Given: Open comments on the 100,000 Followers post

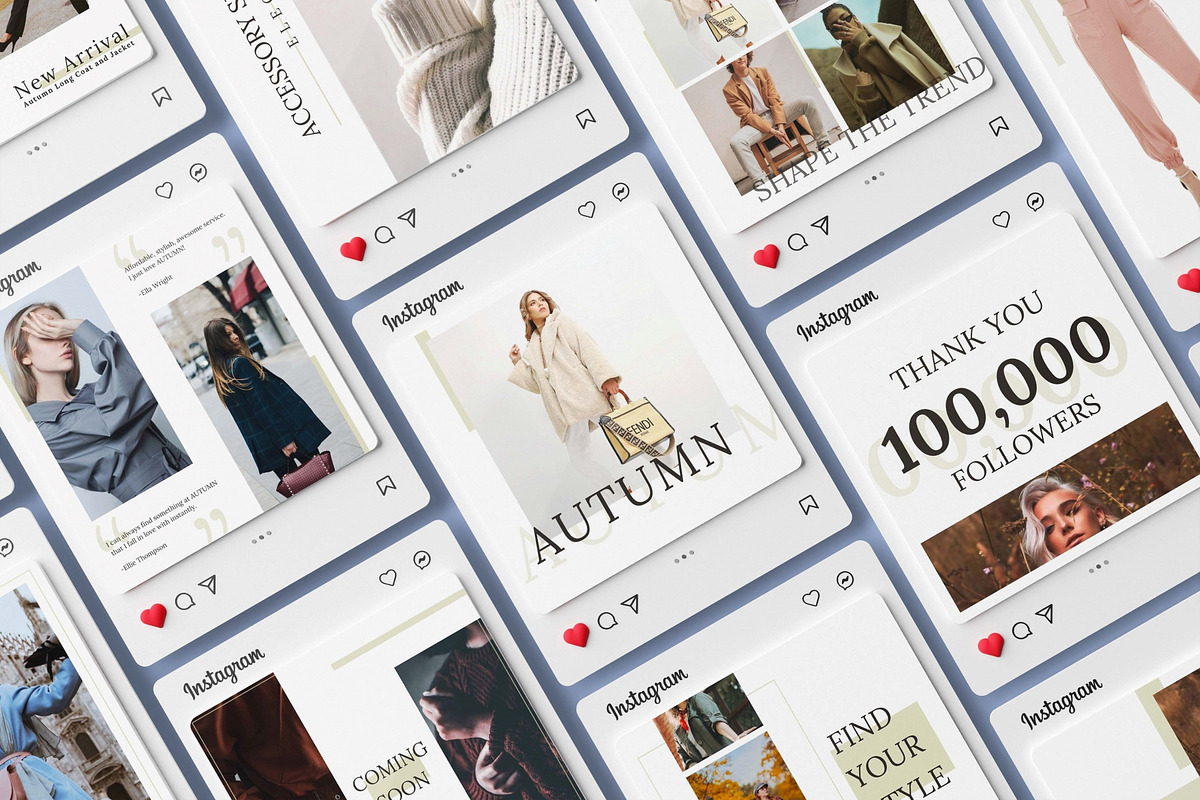Looking at the screenshot, I should pyautogui.click(x=1021, y=630).
